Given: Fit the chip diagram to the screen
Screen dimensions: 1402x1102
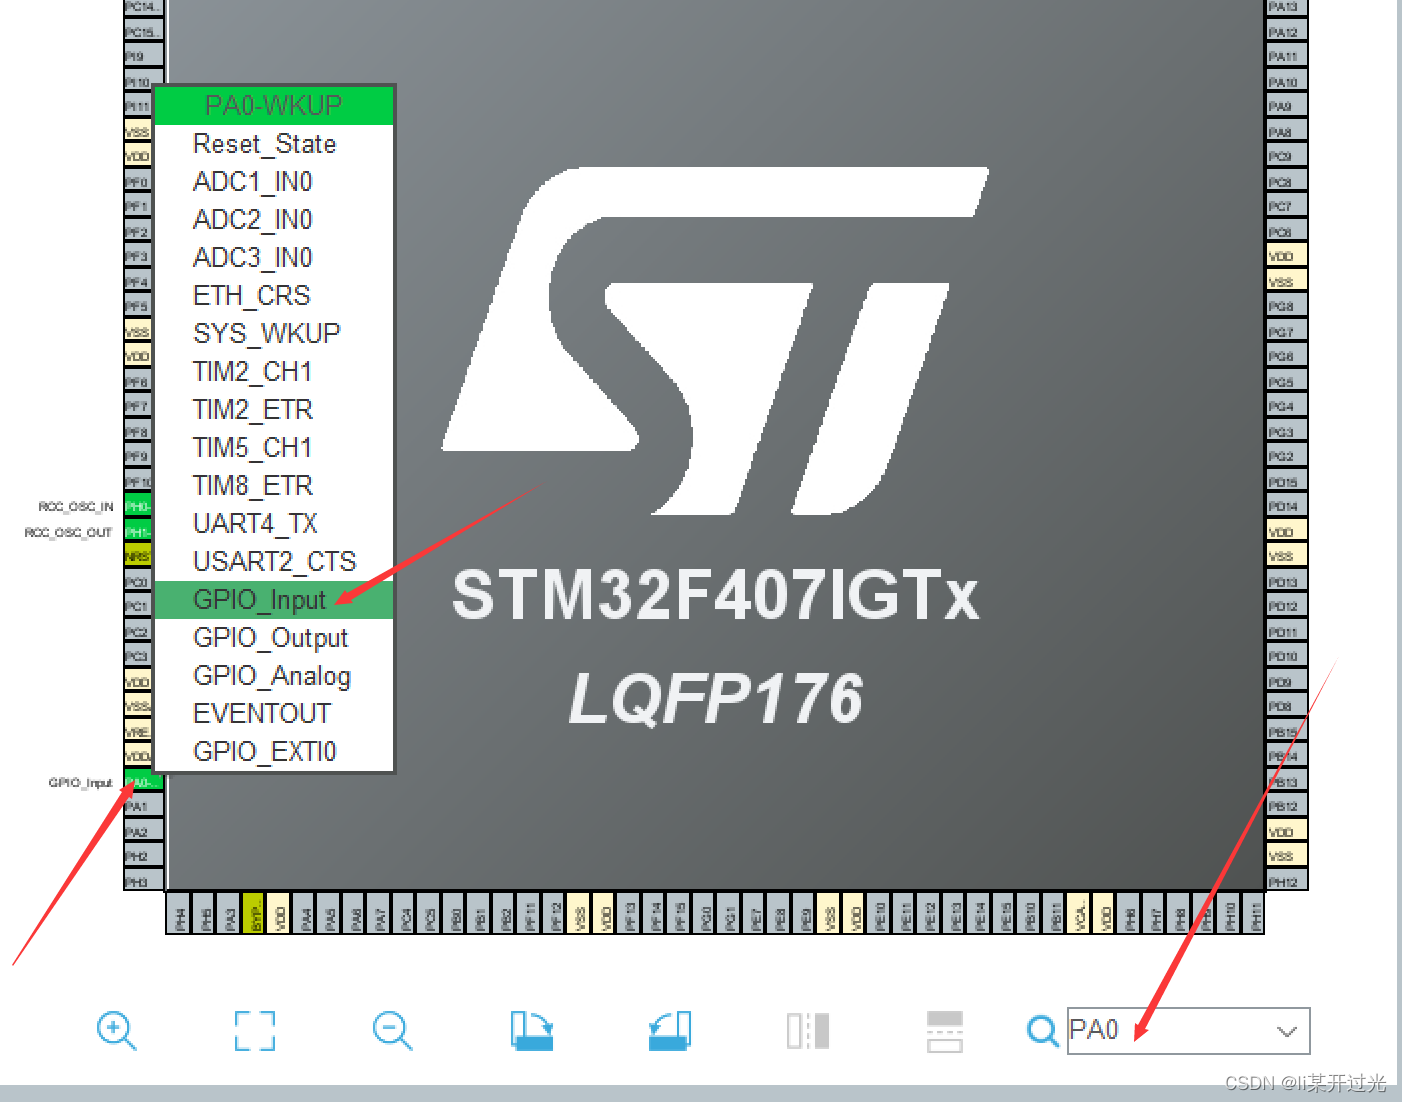Looking at the screenshot, I should [x=254, y=1030].
